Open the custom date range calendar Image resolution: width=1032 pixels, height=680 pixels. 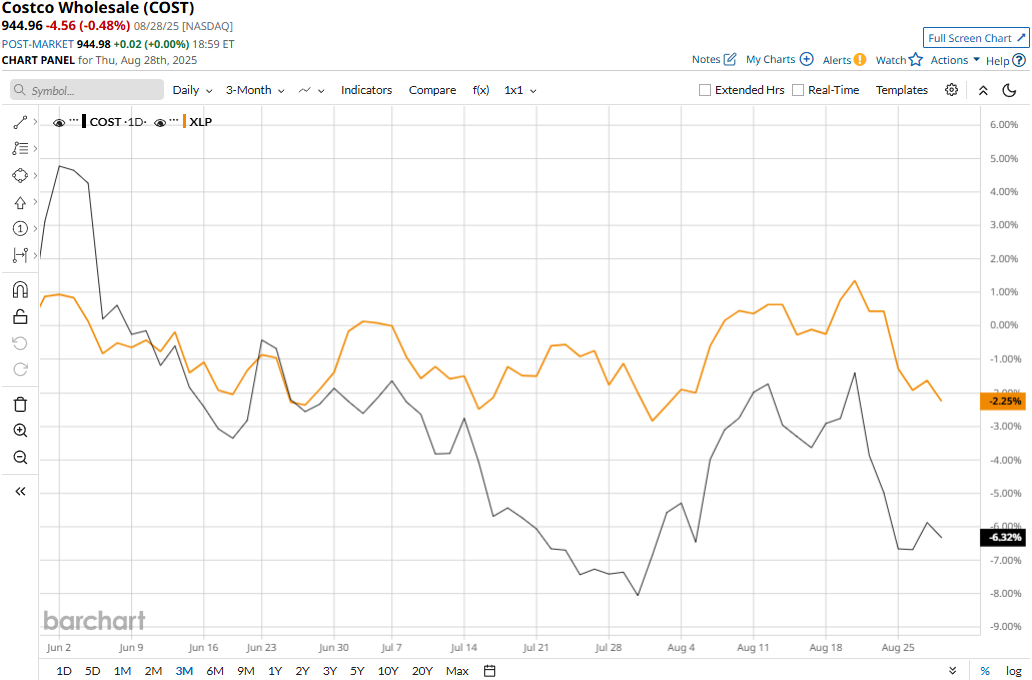489,671
